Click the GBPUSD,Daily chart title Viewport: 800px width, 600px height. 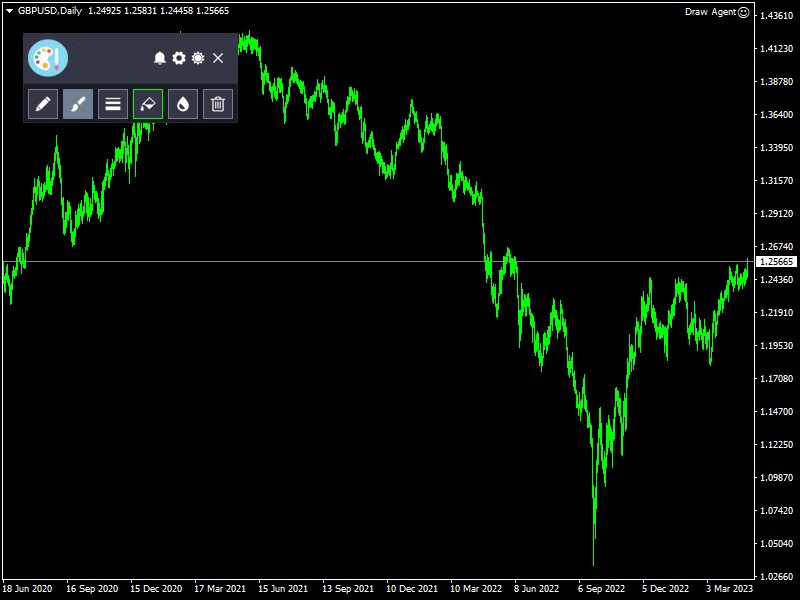pos(50,11)
